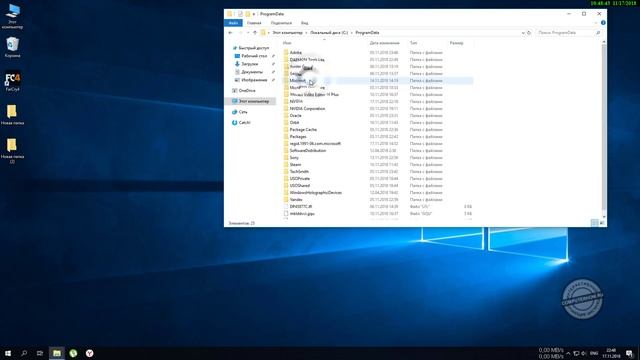
Task: Select Сеть in the navigation pane
Action: pos(240,112)
